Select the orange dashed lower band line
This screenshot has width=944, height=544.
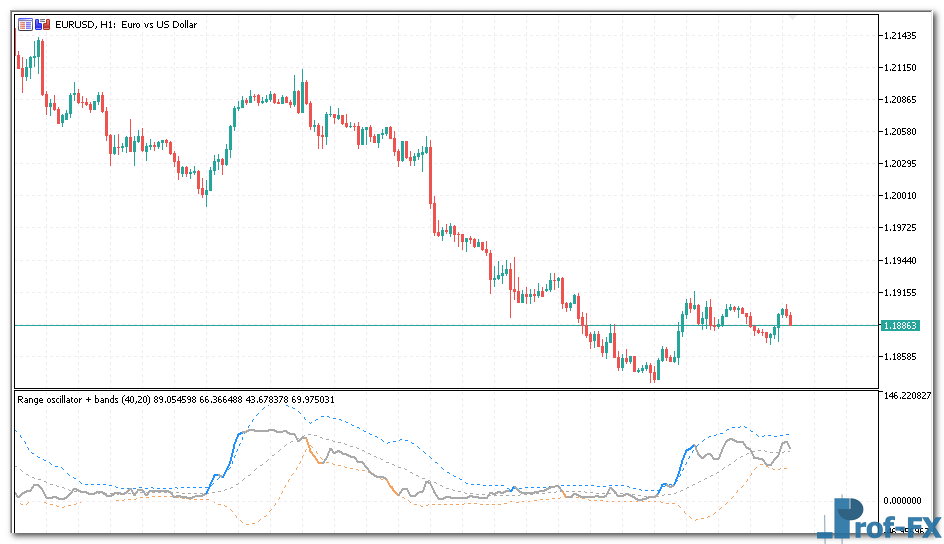[x=250, y=519]
